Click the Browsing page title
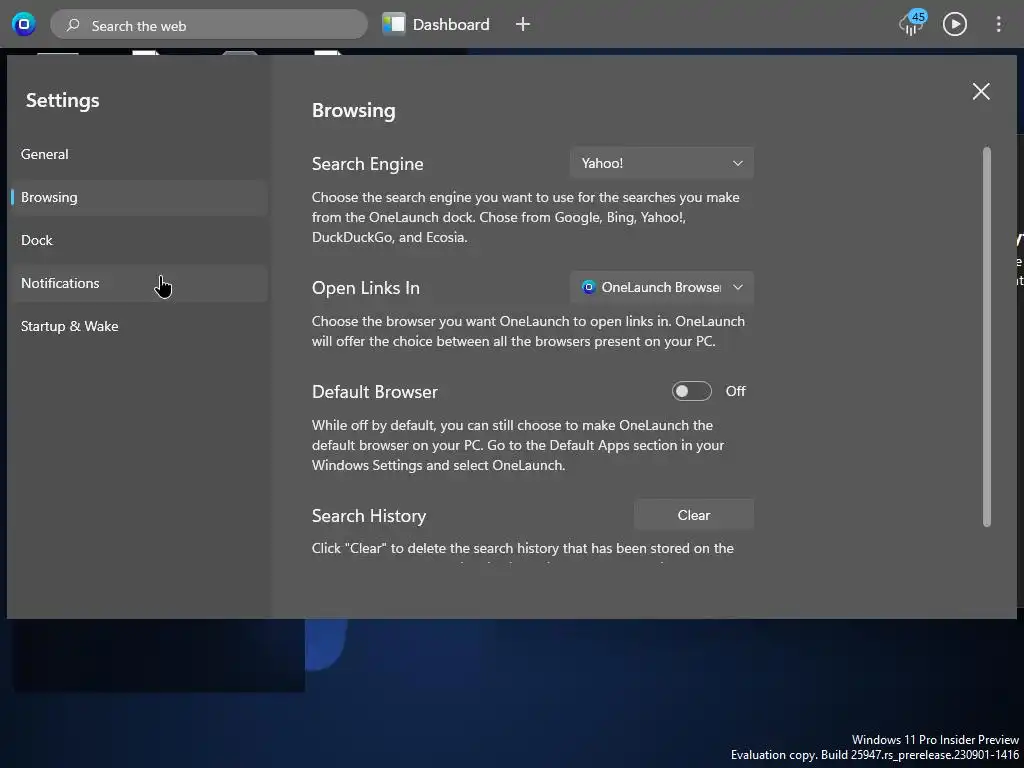 pyautogui.click(x=353, y=110)
